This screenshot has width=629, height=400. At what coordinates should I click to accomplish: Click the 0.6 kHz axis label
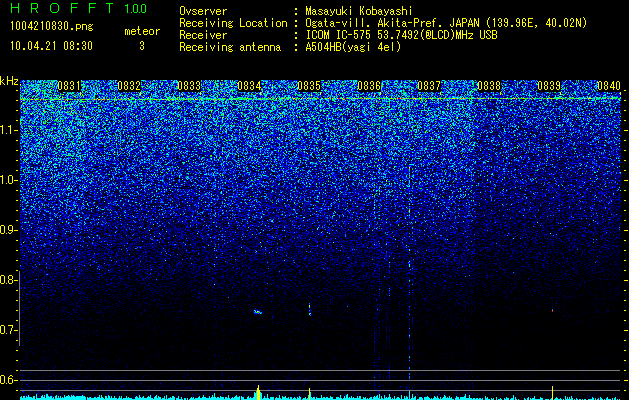pyautogui.click(x=9, y=380)
